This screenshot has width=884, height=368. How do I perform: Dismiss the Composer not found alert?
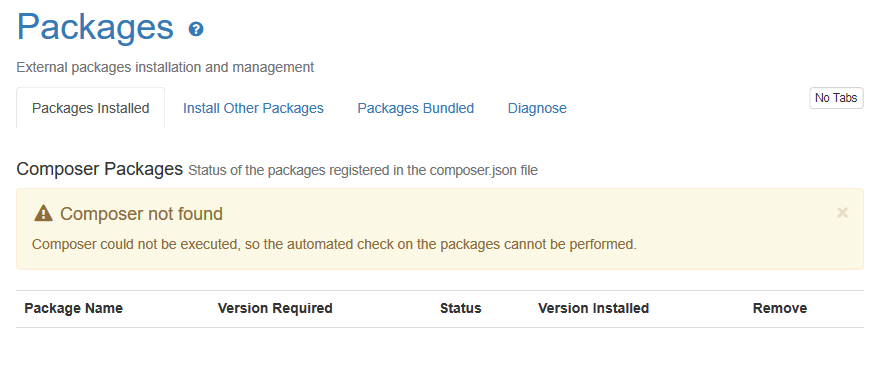(842, 212)
